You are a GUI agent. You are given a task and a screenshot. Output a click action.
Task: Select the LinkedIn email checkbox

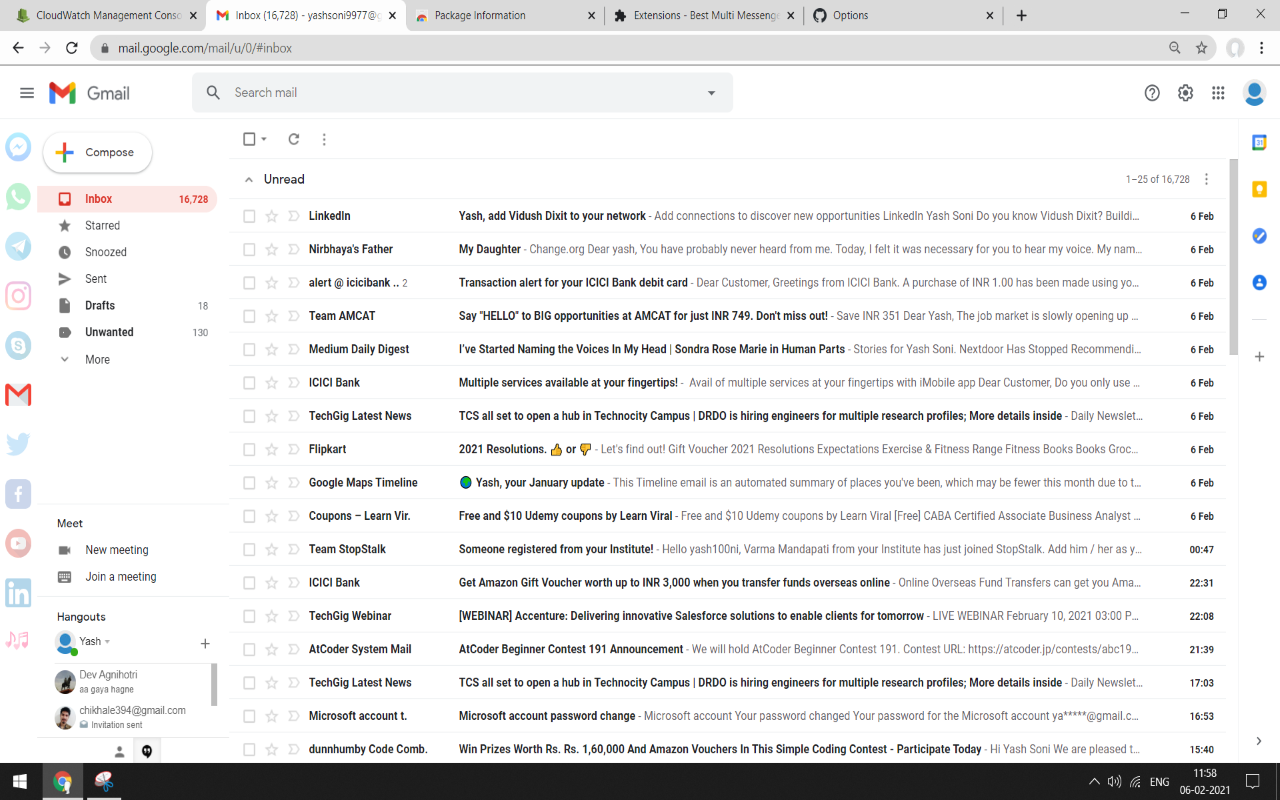(249, 216)
